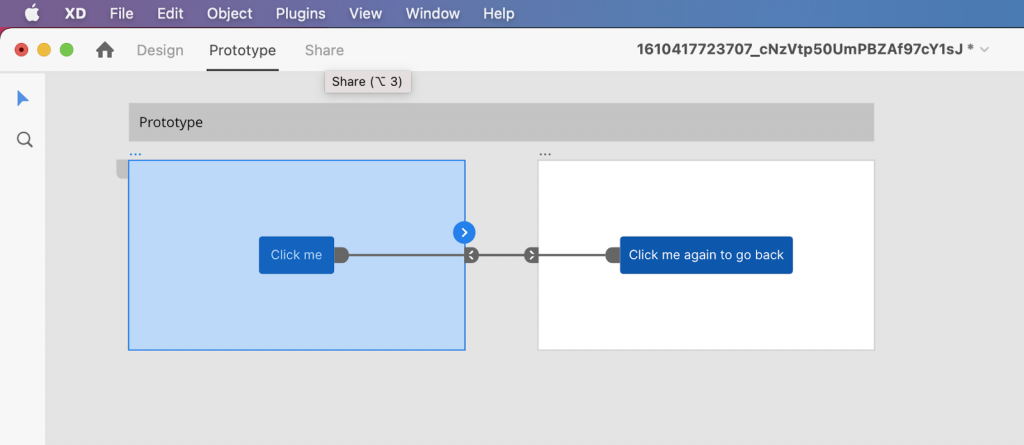Image resolution: width=1024 pixels, height=445 pixels.
Task: Click the blue interaction arrow handle
Action: 464,232
